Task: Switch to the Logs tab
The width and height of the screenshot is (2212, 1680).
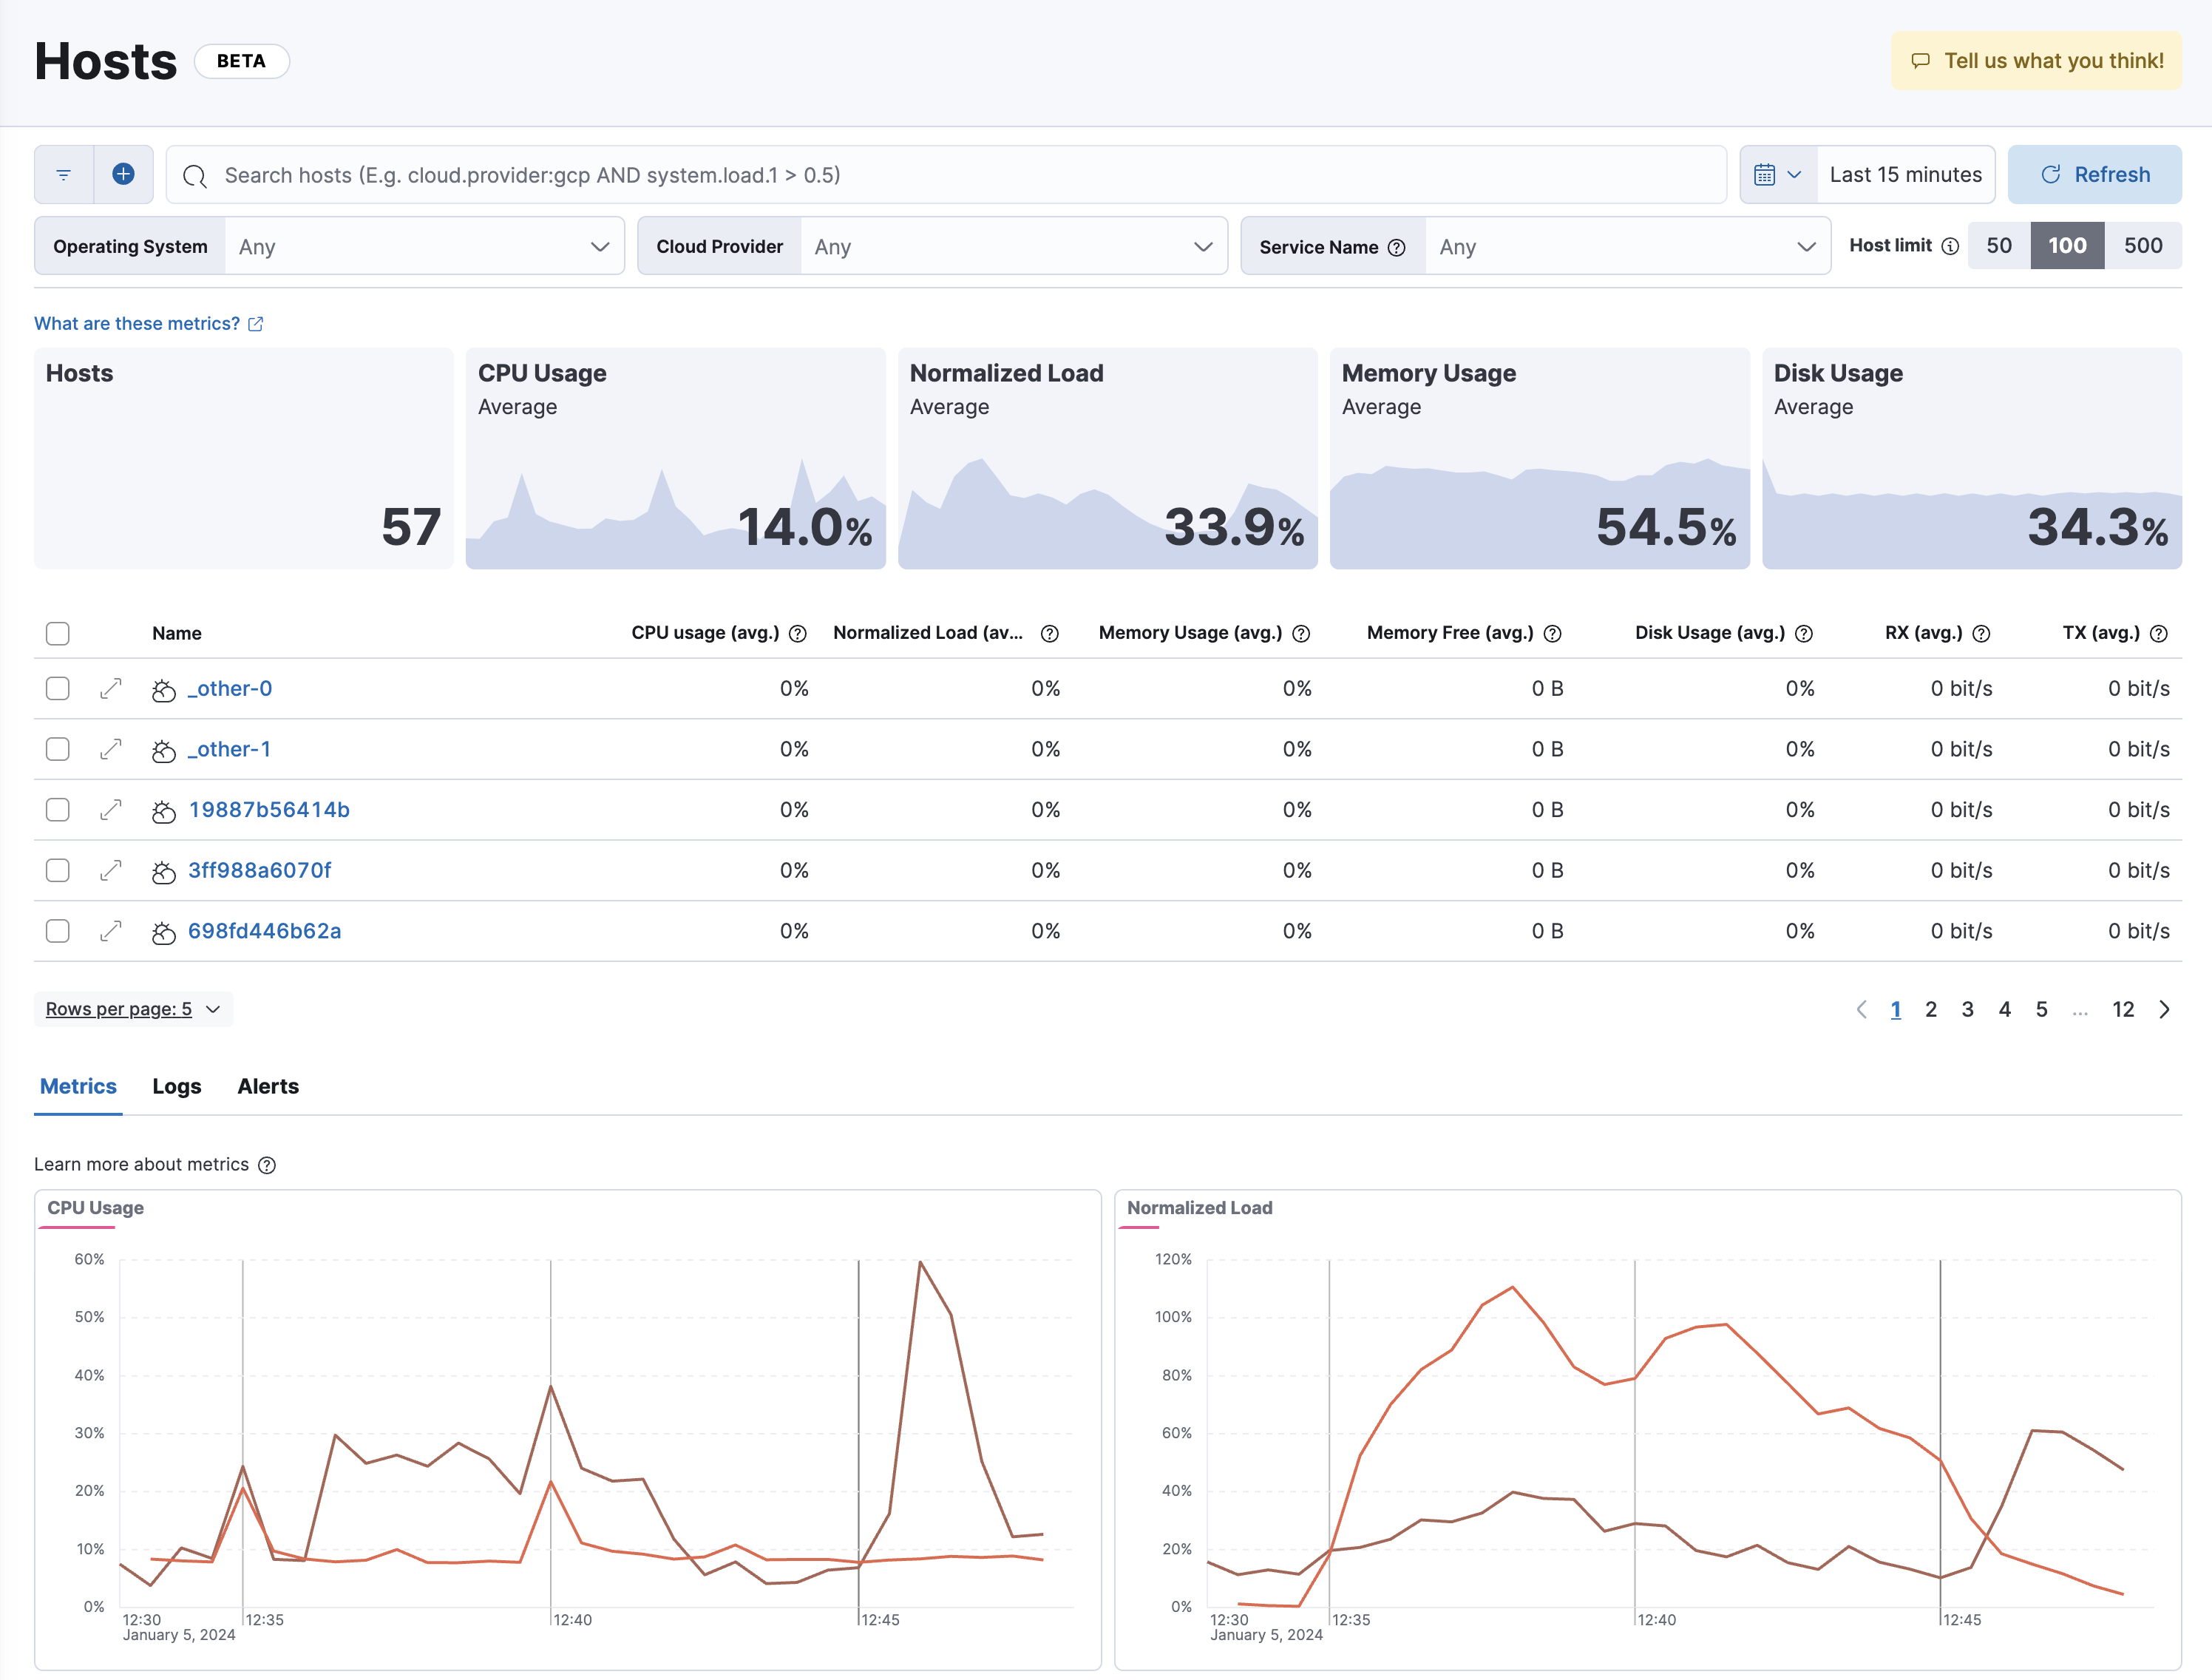Action: [x=176, y=1086]
